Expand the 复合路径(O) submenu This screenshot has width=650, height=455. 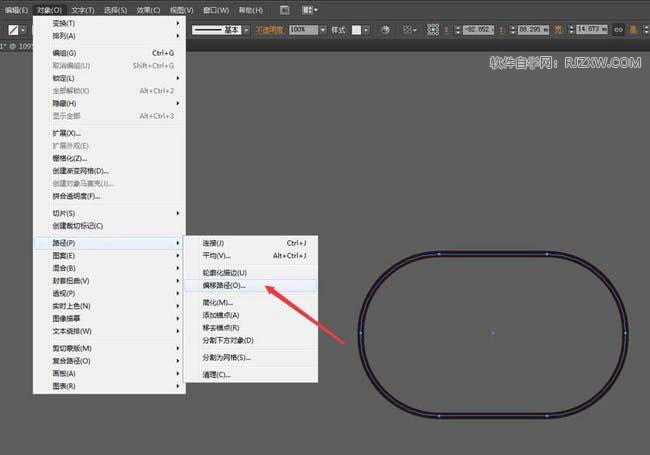109,361
